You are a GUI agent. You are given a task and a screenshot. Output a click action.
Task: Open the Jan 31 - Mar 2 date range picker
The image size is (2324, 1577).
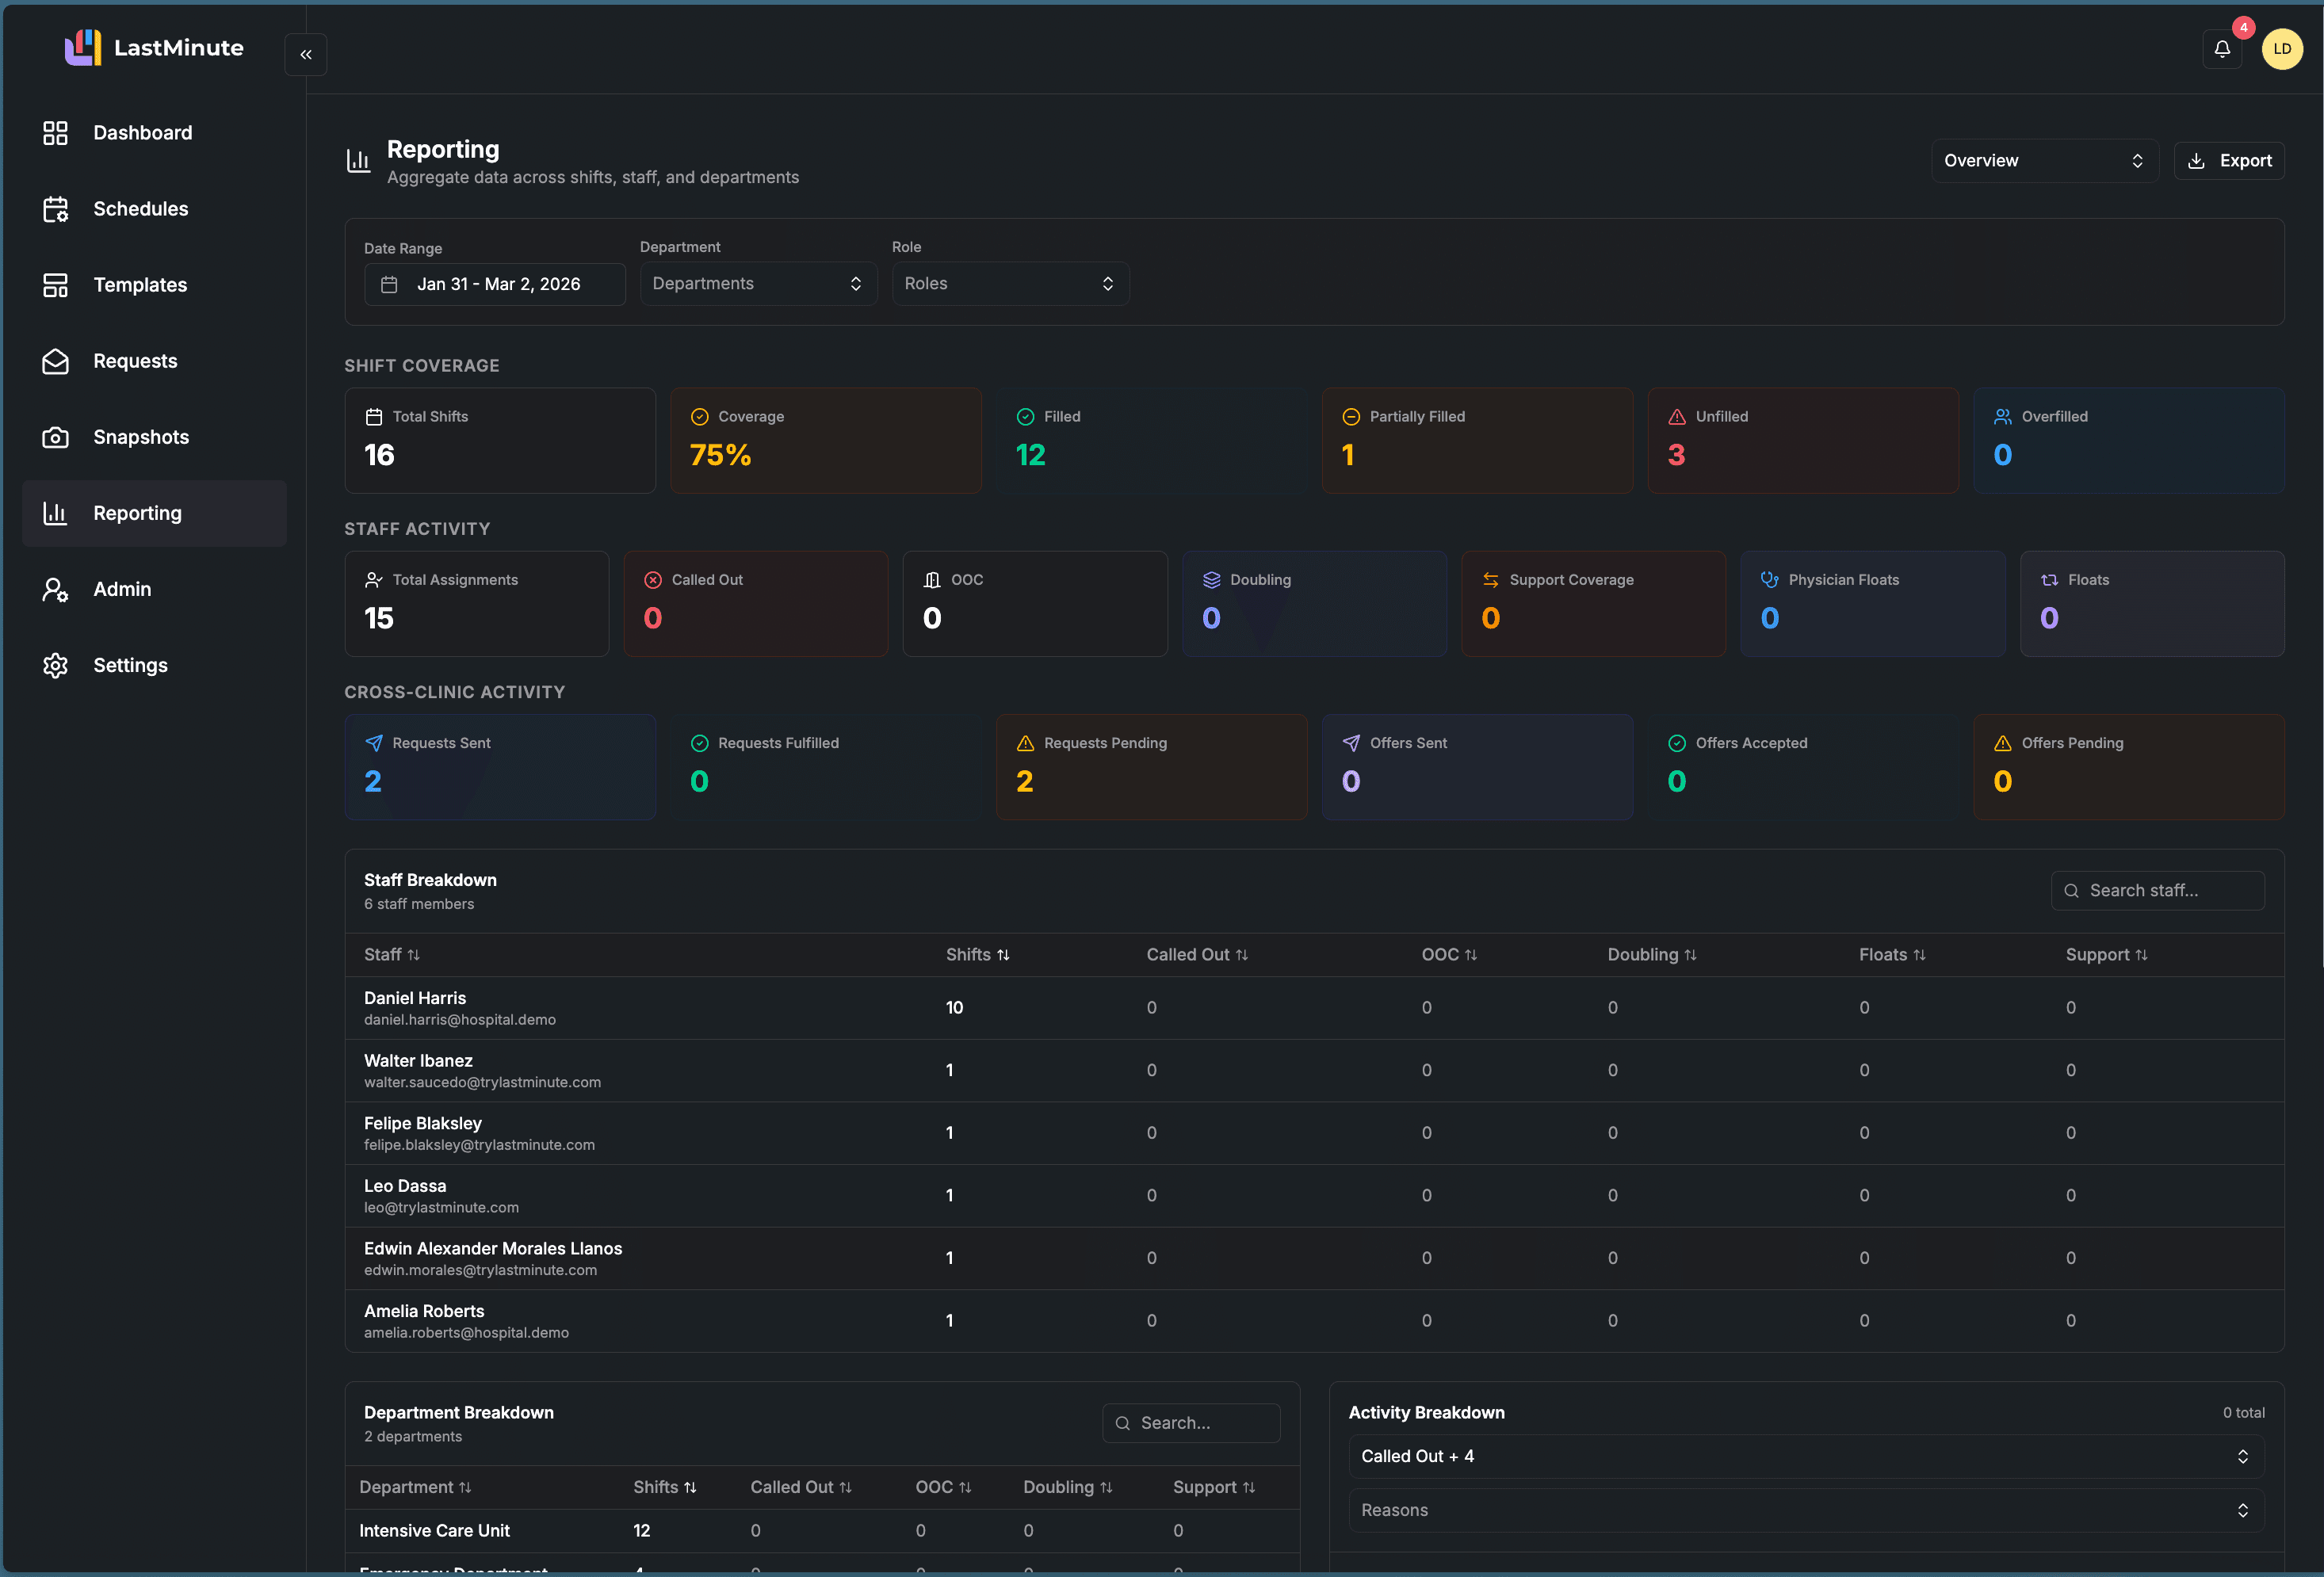click(495, 283)
